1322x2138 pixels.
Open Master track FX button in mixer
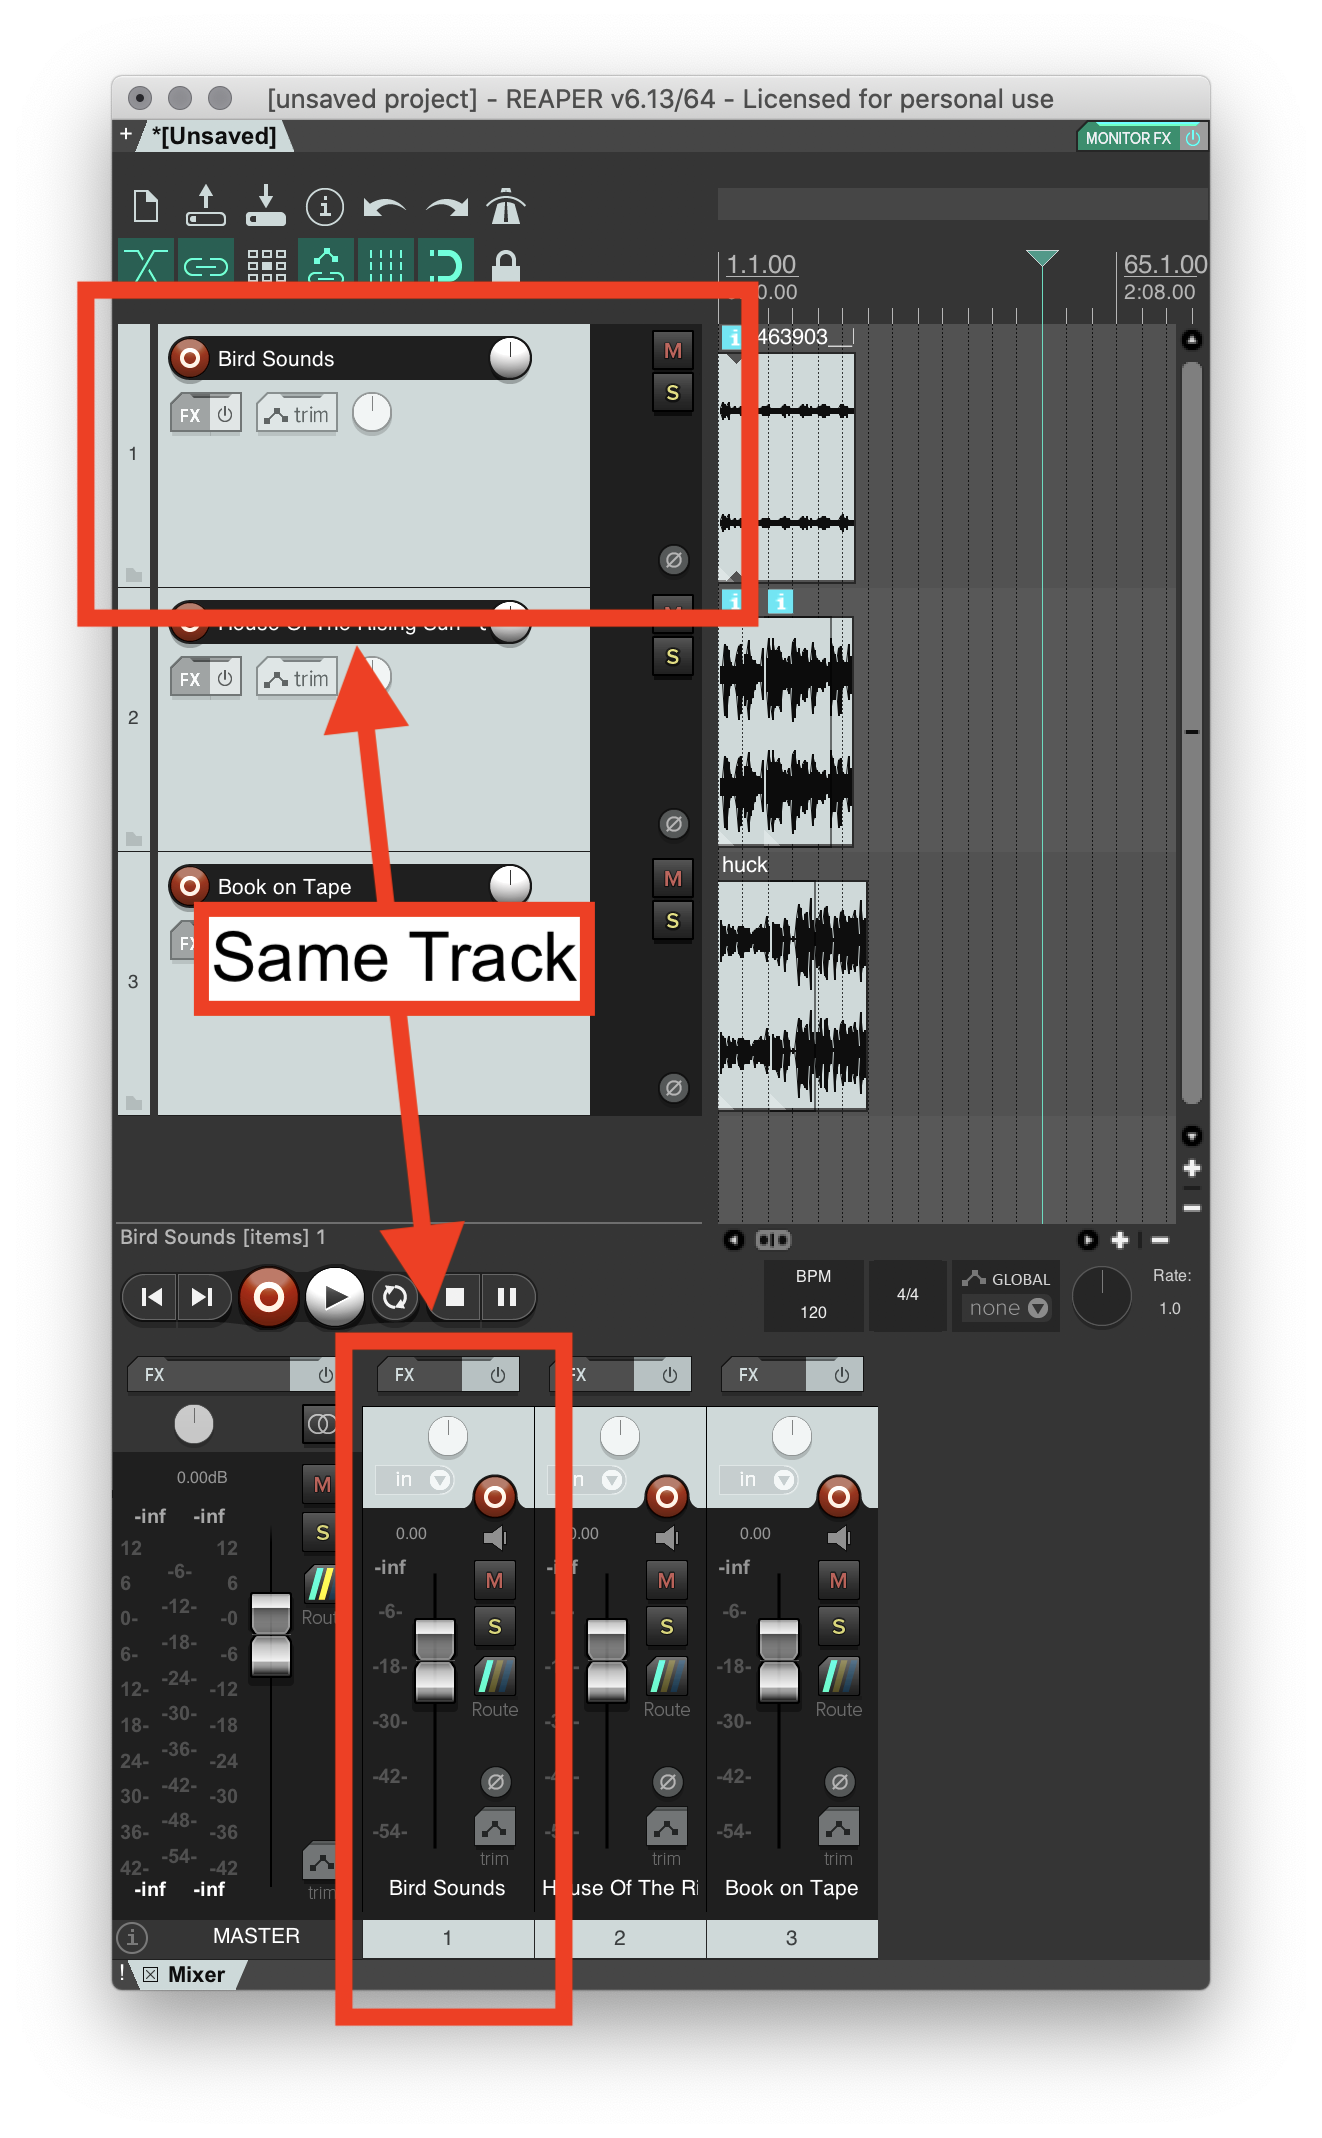pos(209,1375)
